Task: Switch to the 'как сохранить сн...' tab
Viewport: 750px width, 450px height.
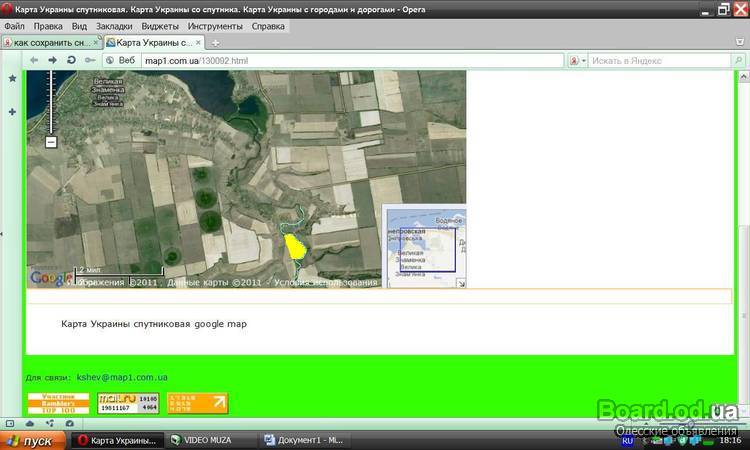Action: (x=51, y=43)
